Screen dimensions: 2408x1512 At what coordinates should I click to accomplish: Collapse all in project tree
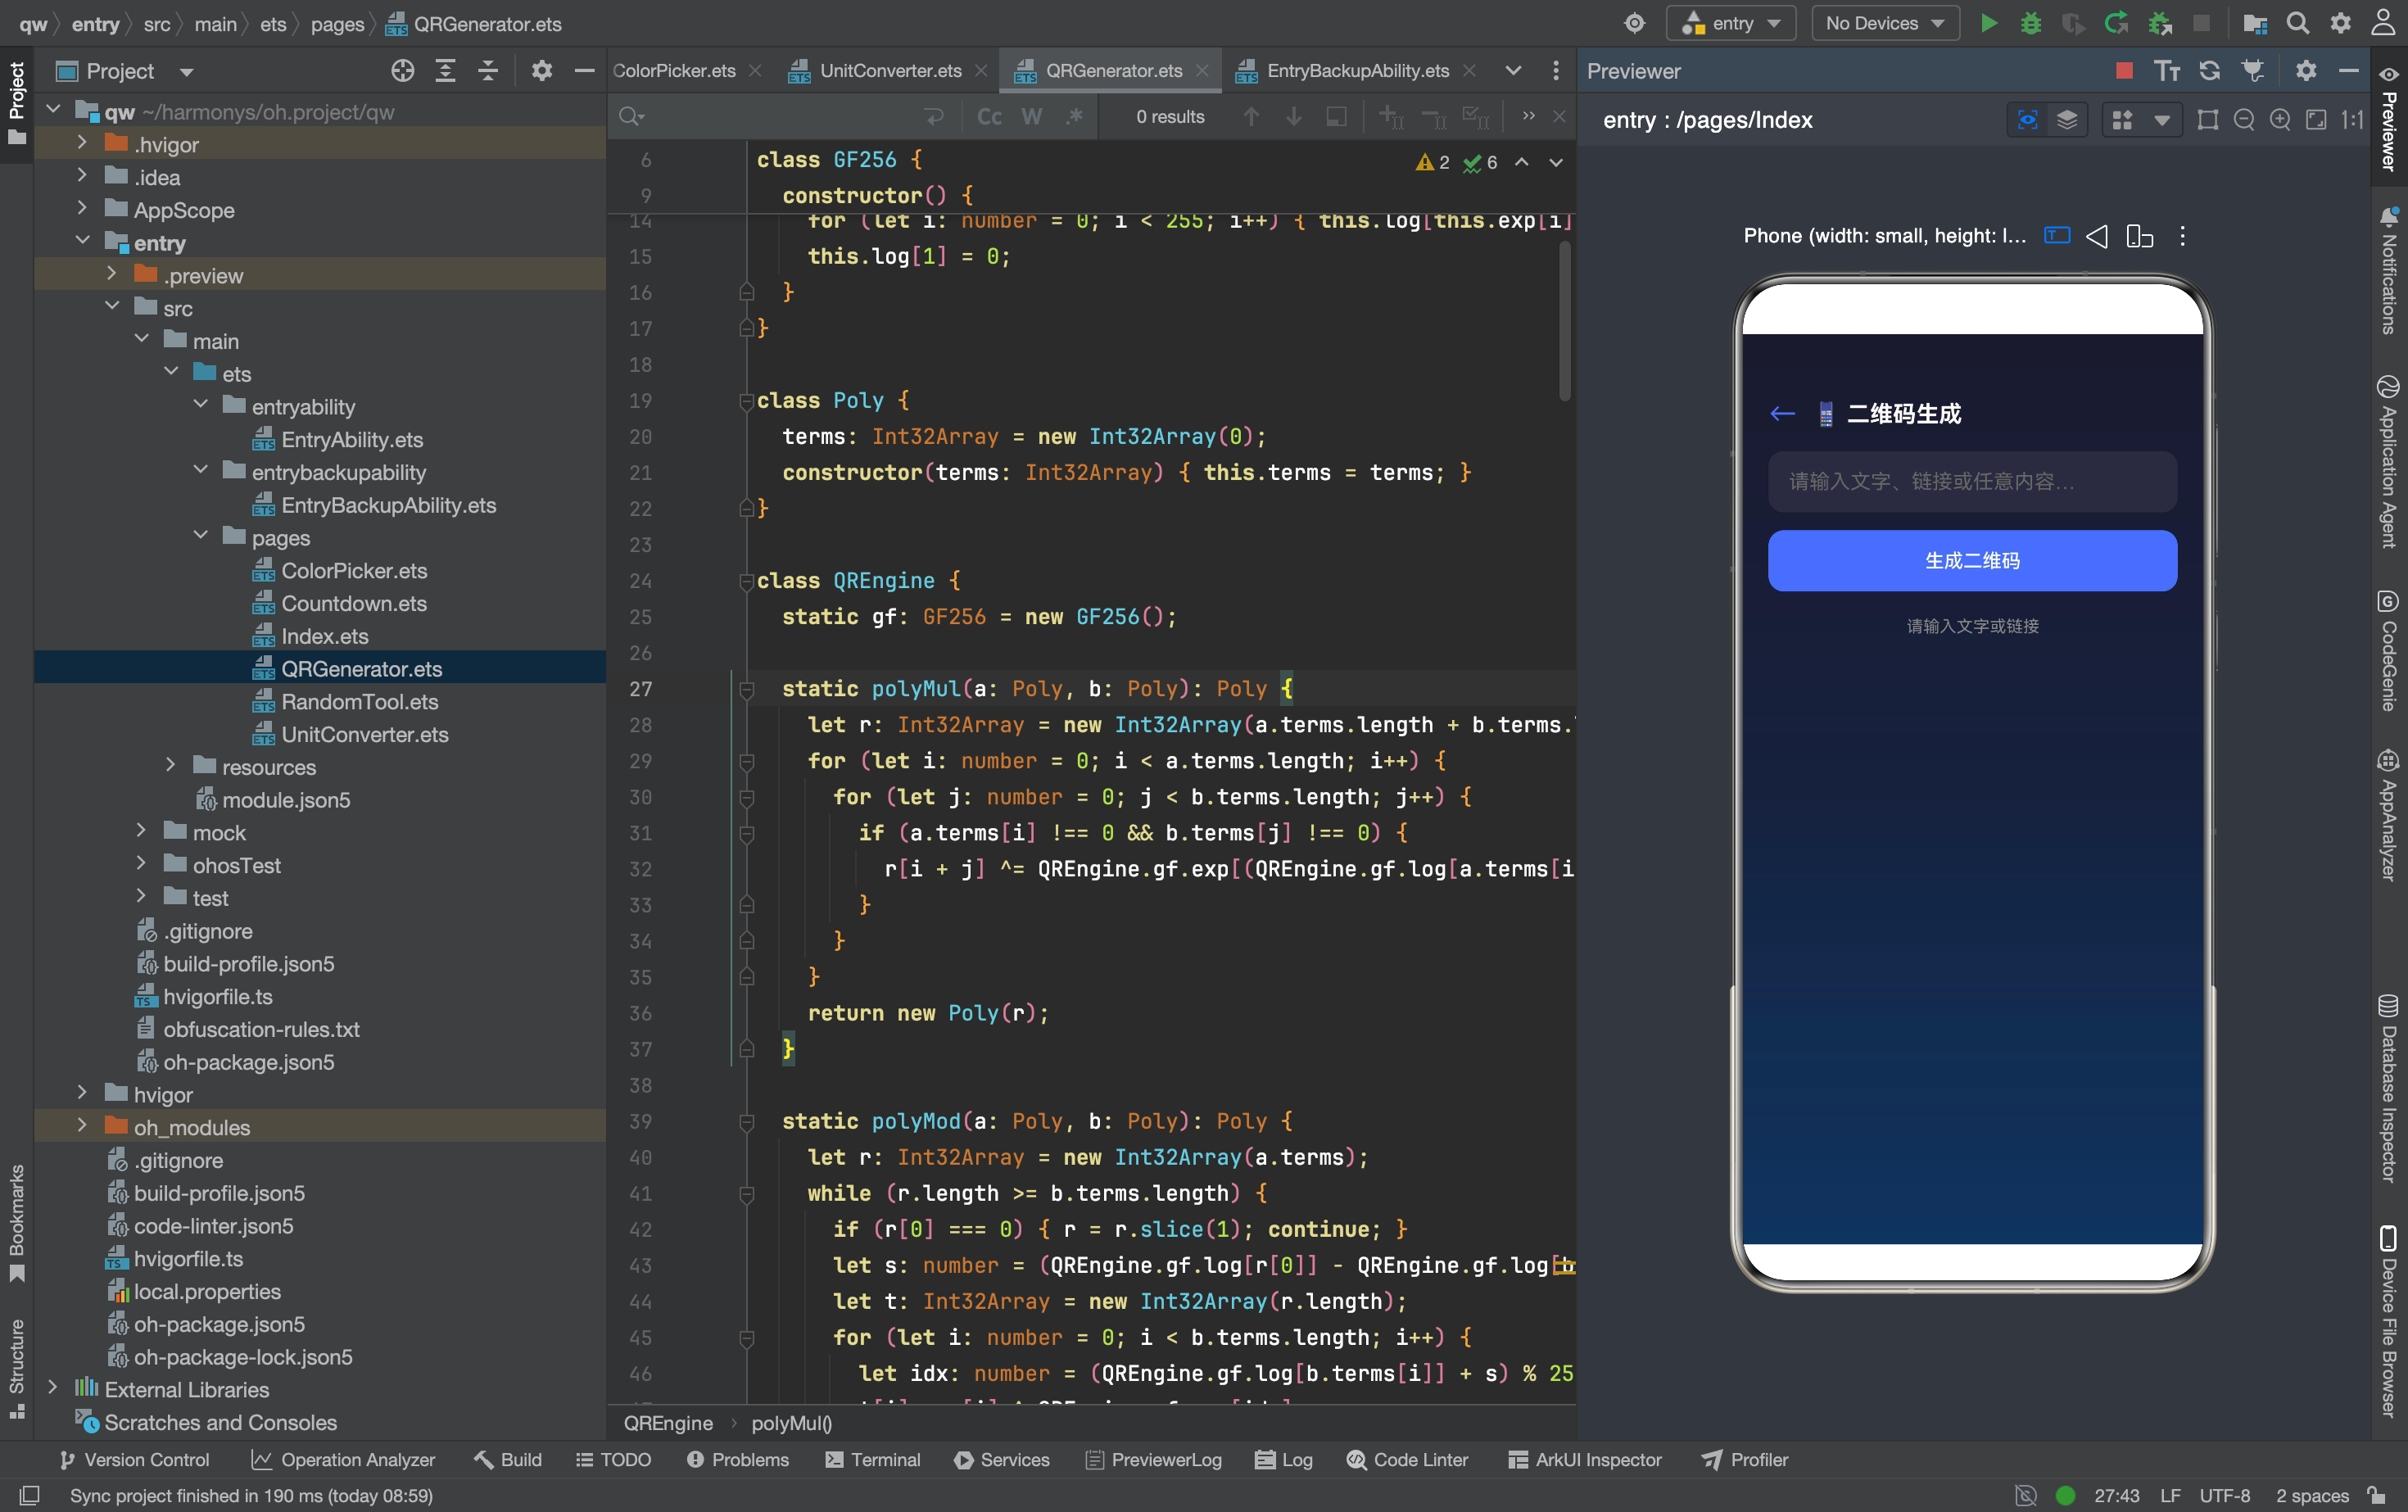coord(488,70)
